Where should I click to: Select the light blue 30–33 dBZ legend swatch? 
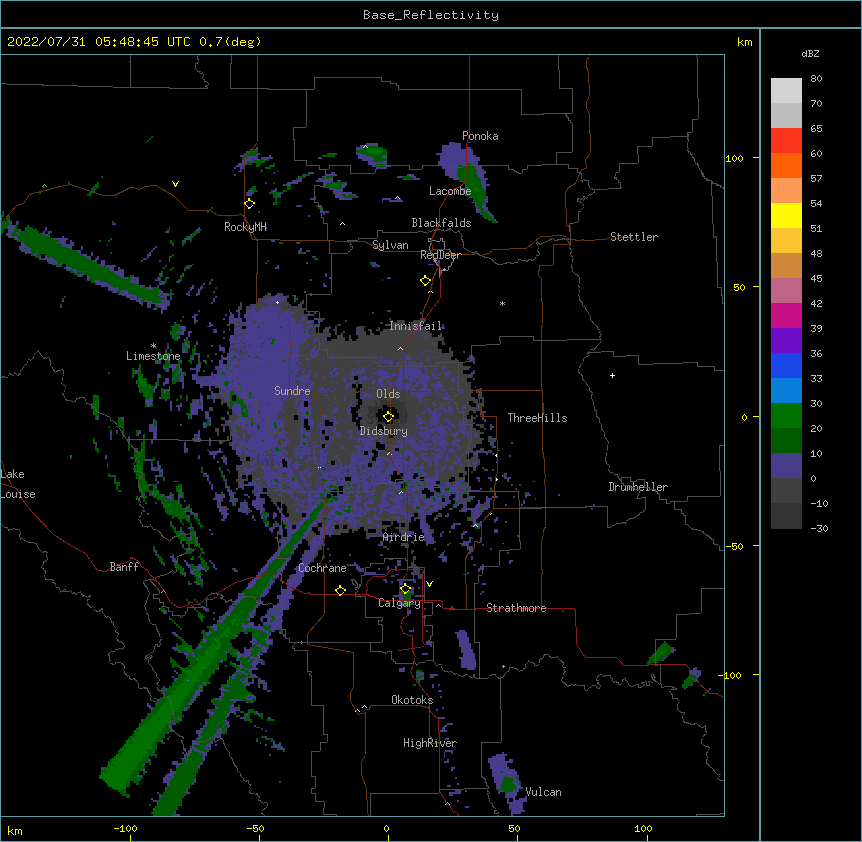click(786, 390)
